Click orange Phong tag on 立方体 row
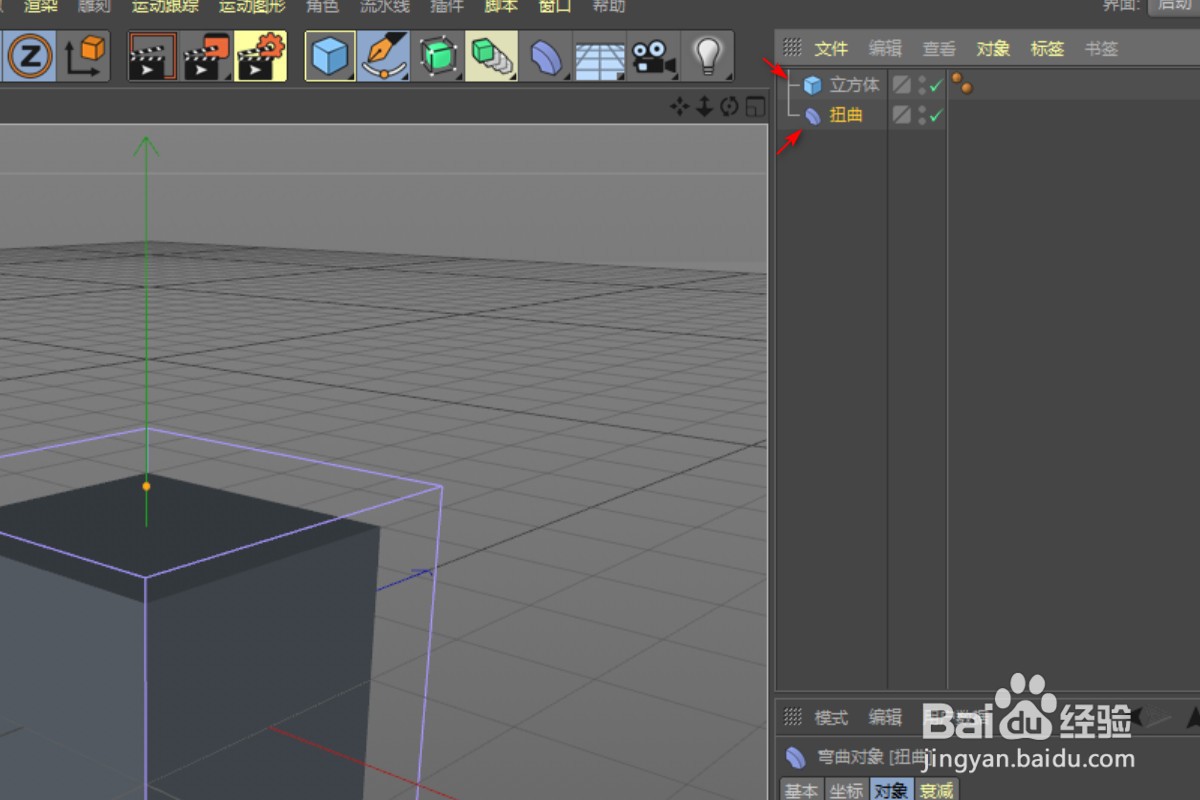The image size is (1200, 800). [962, 84]
